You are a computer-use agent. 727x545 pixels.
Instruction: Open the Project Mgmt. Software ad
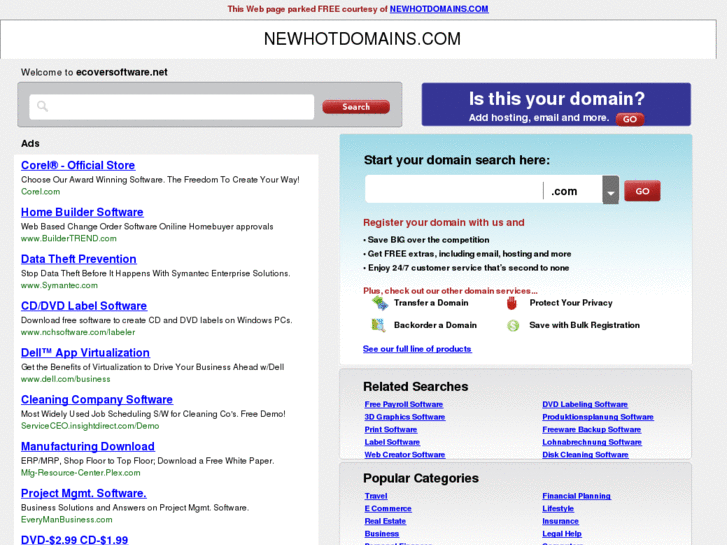click(x=83, y=493)
